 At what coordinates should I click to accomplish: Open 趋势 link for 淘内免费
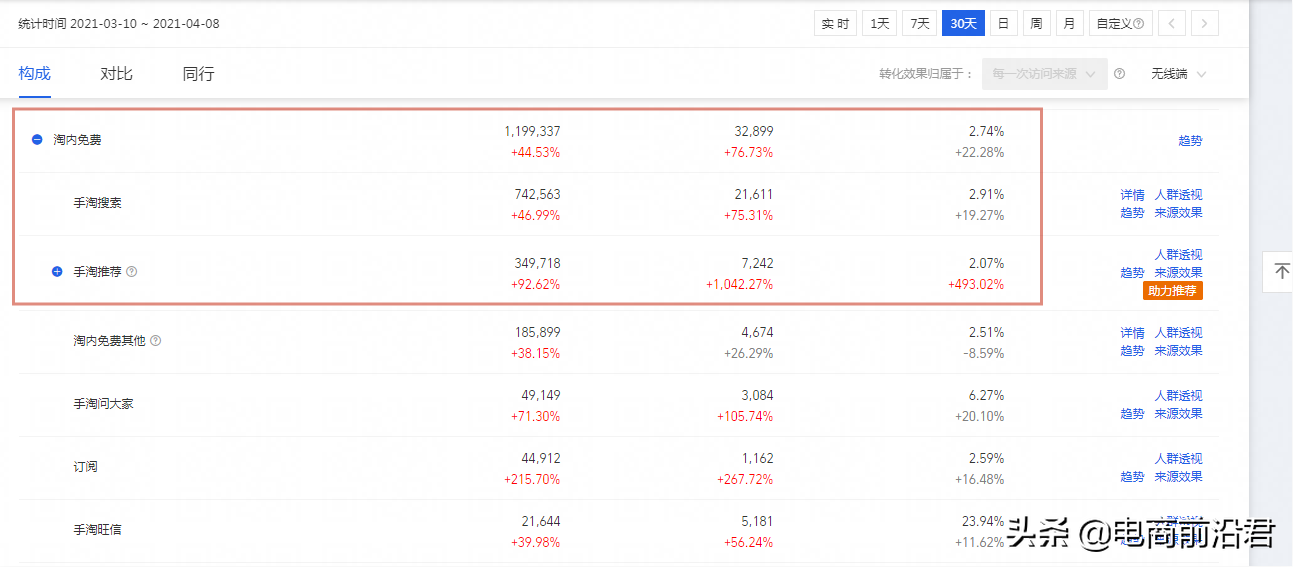coord(1190,141)
